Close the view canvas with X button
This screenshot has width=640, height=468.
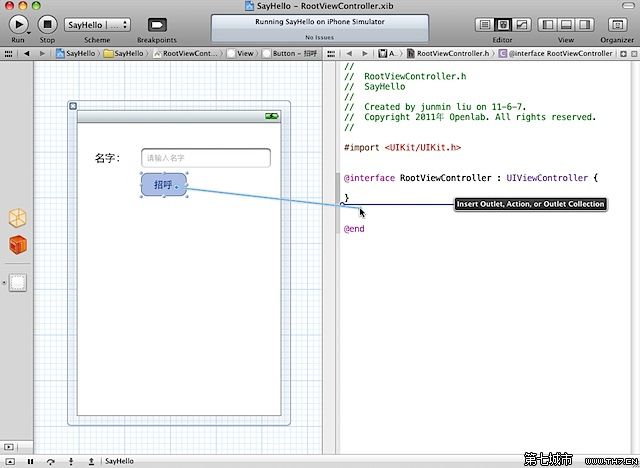click(x=73, y=106)
